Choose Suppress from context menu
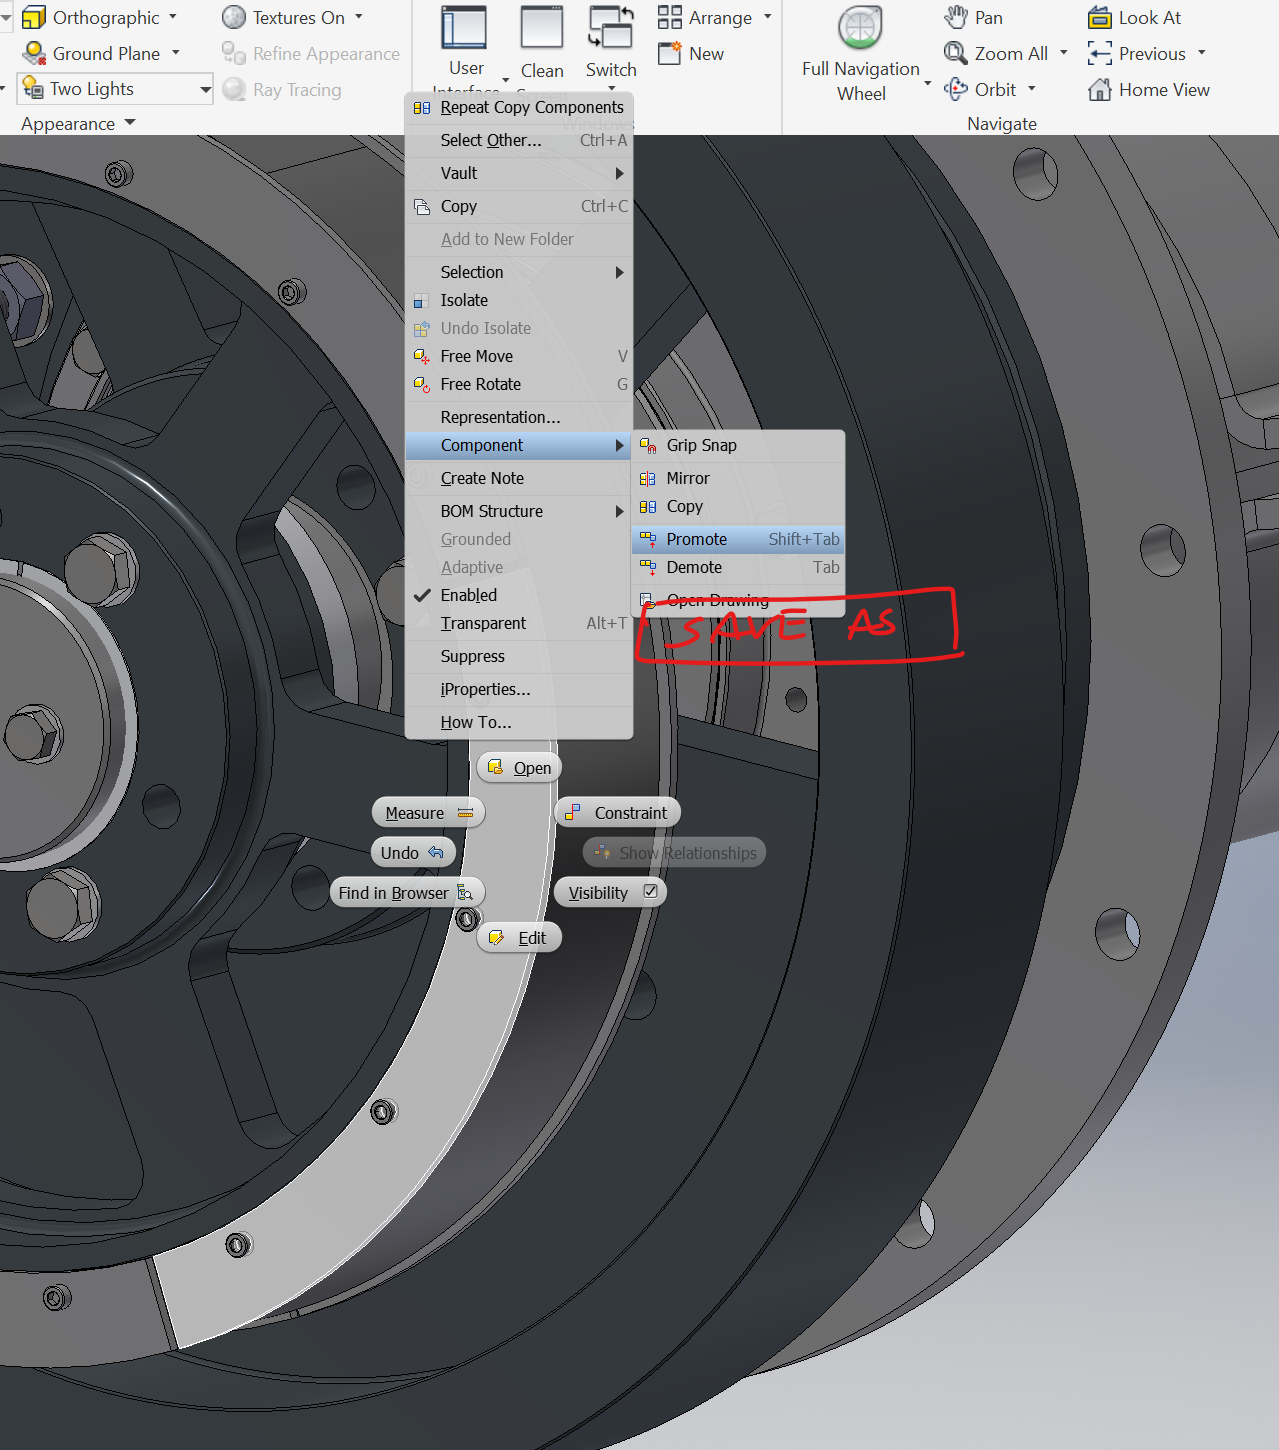This screenshot has height=1450, width=1279. click(x=519, y=656)
